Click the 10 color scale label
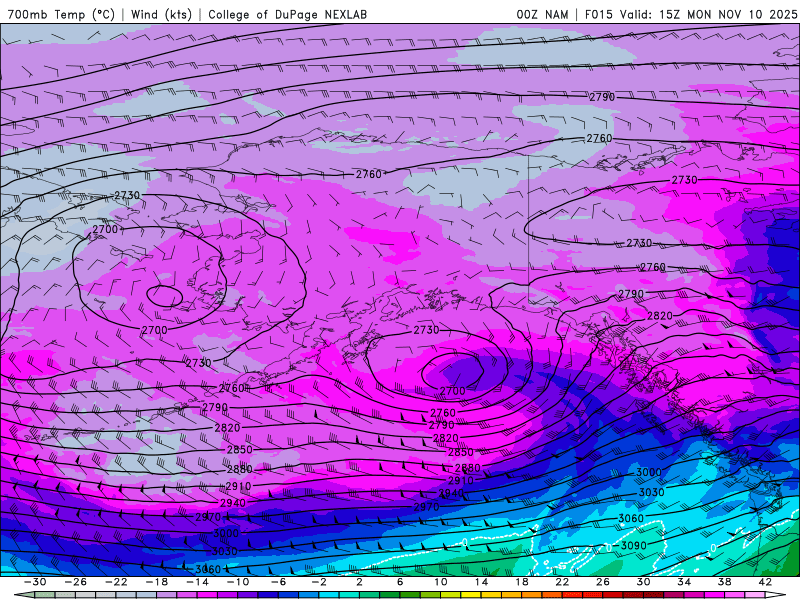 coord(441,582)
